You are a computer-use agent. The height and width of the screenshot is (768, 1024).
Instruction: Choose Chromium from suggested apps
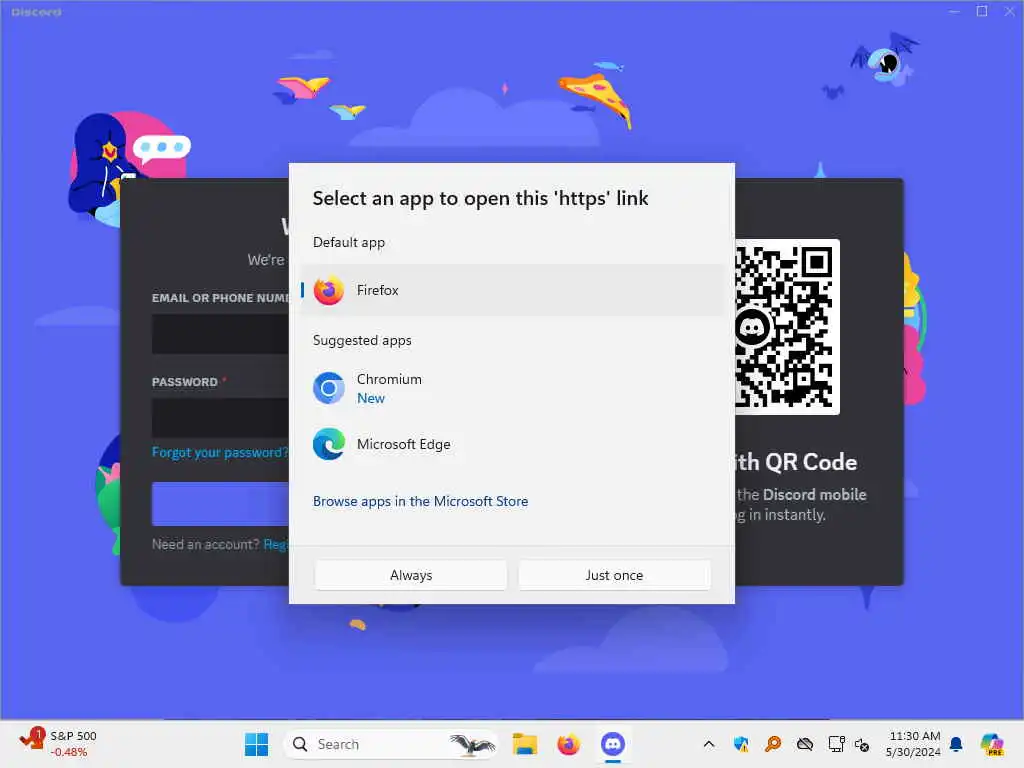(512, 389)
